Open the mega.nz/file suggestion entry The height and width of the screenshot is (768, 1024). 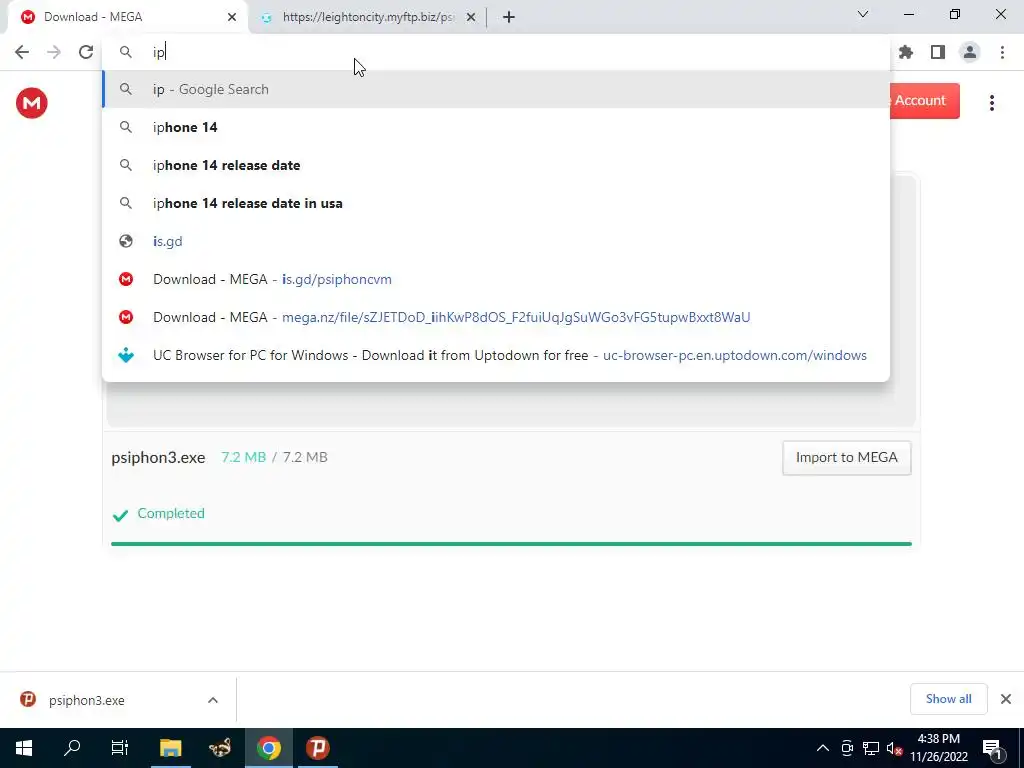[496, 317]
